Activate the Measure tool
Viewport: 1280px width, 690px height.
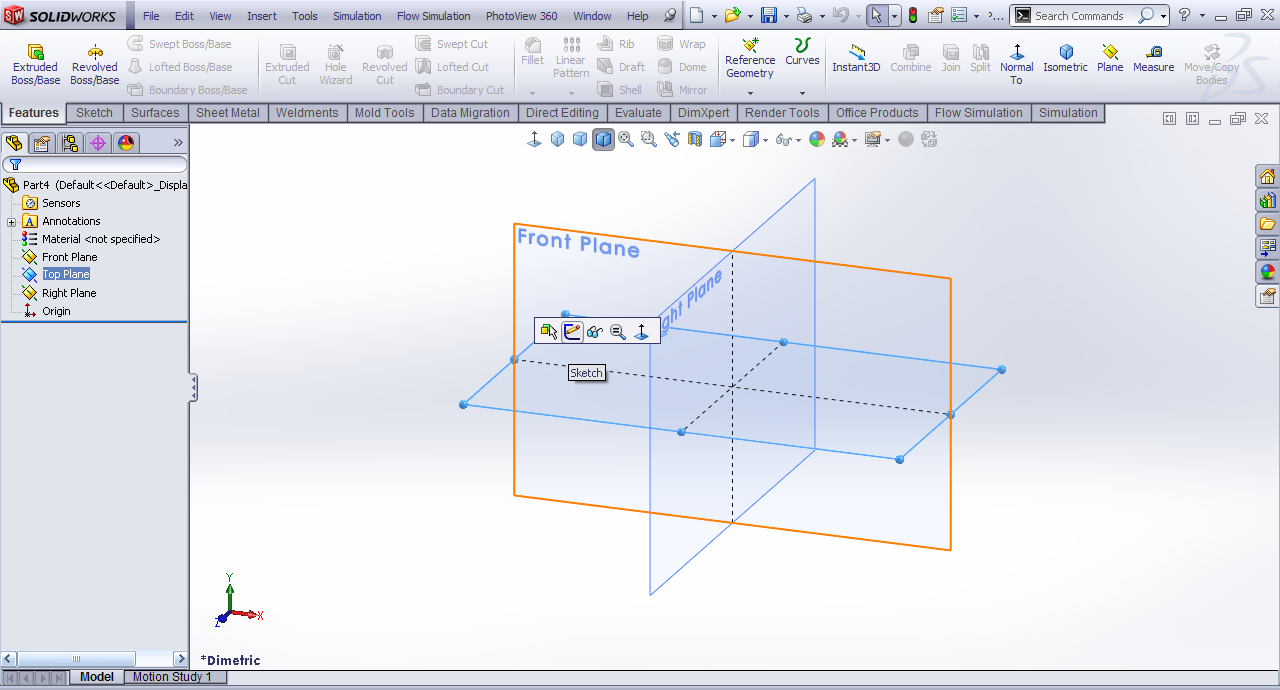[1153, 58]
